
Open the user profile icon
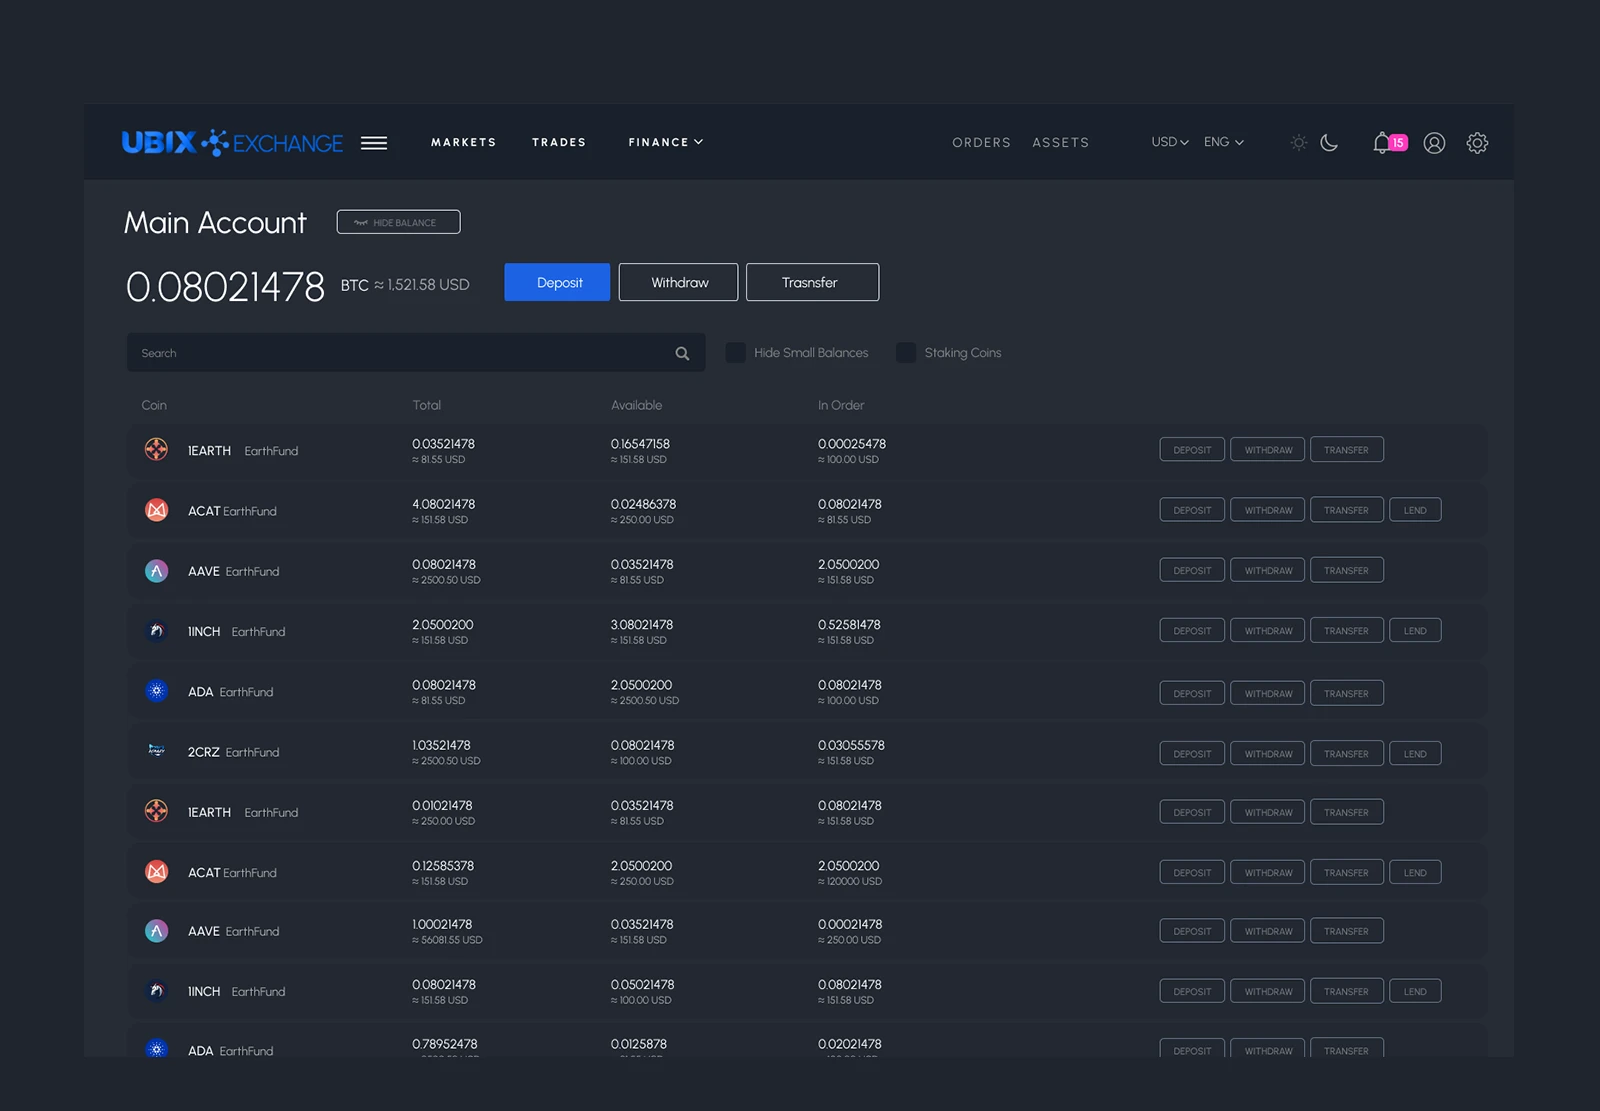point(1434,143)
